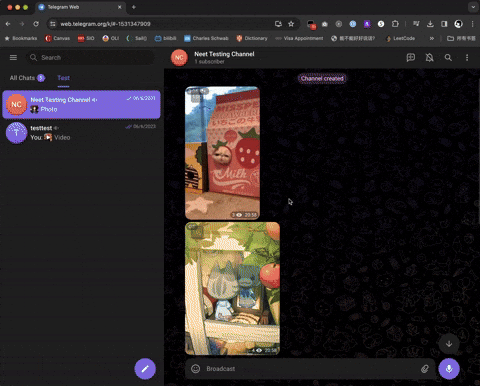Toggle channel notifications with the bell icon

(x=429, y=58)
